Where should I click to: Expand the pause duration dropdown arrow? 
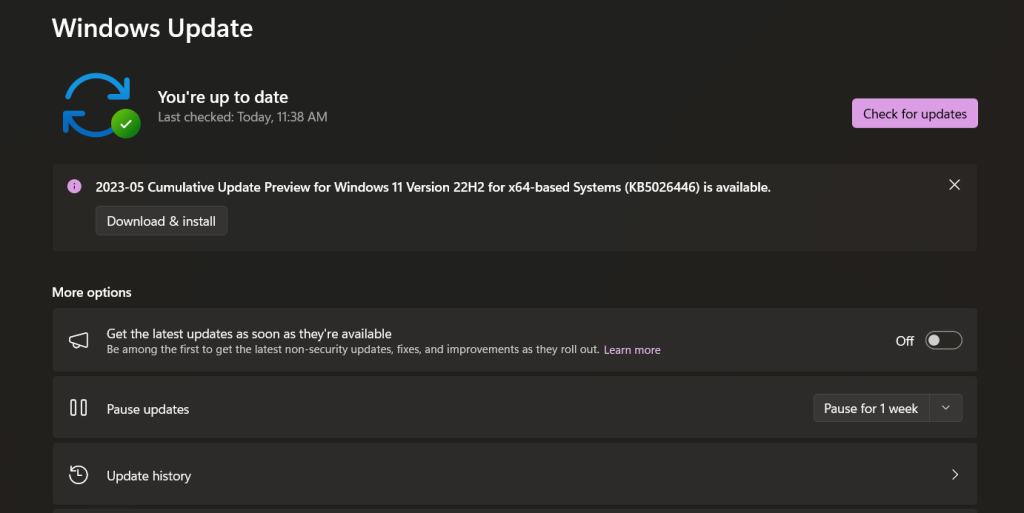(946, 409)
